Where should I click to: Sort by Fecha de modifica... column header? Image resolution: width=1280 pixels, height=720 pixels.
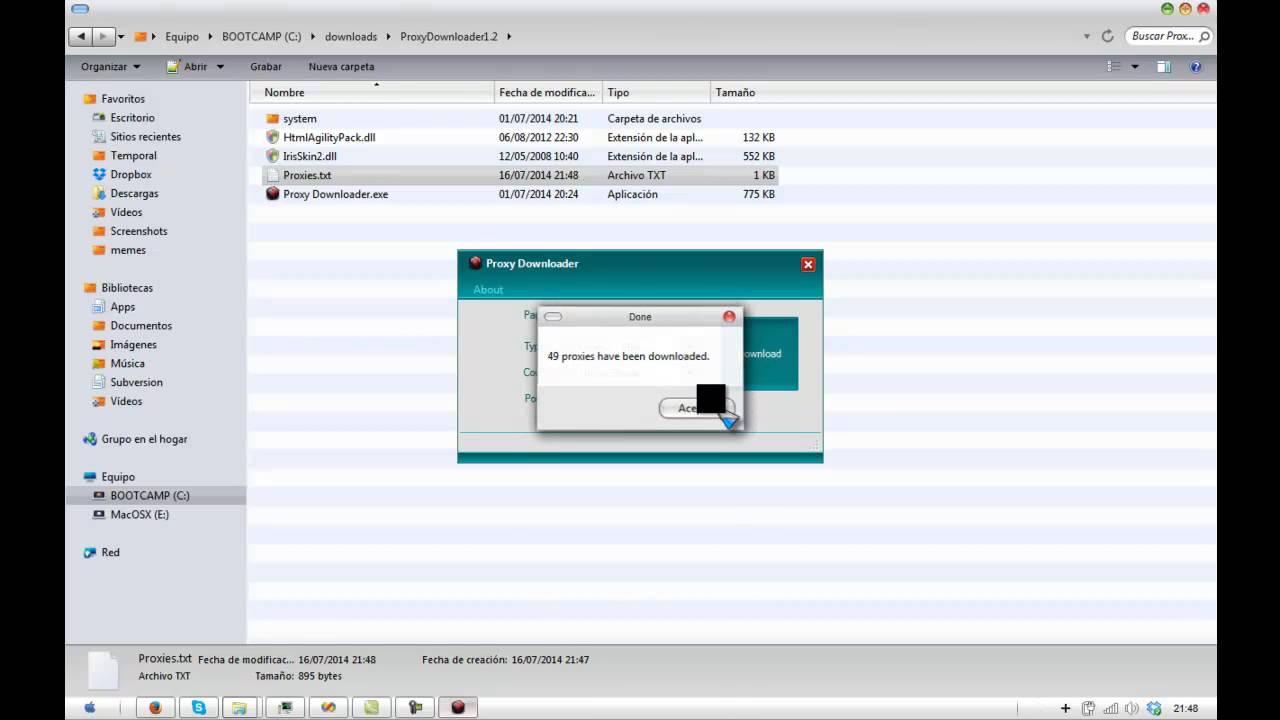pos(548,92)
